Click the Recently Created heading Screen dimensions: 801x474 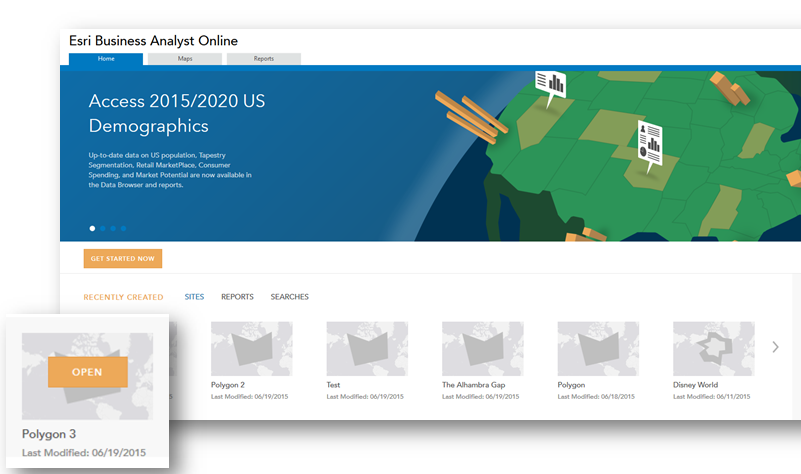click(x=123, y=297)
